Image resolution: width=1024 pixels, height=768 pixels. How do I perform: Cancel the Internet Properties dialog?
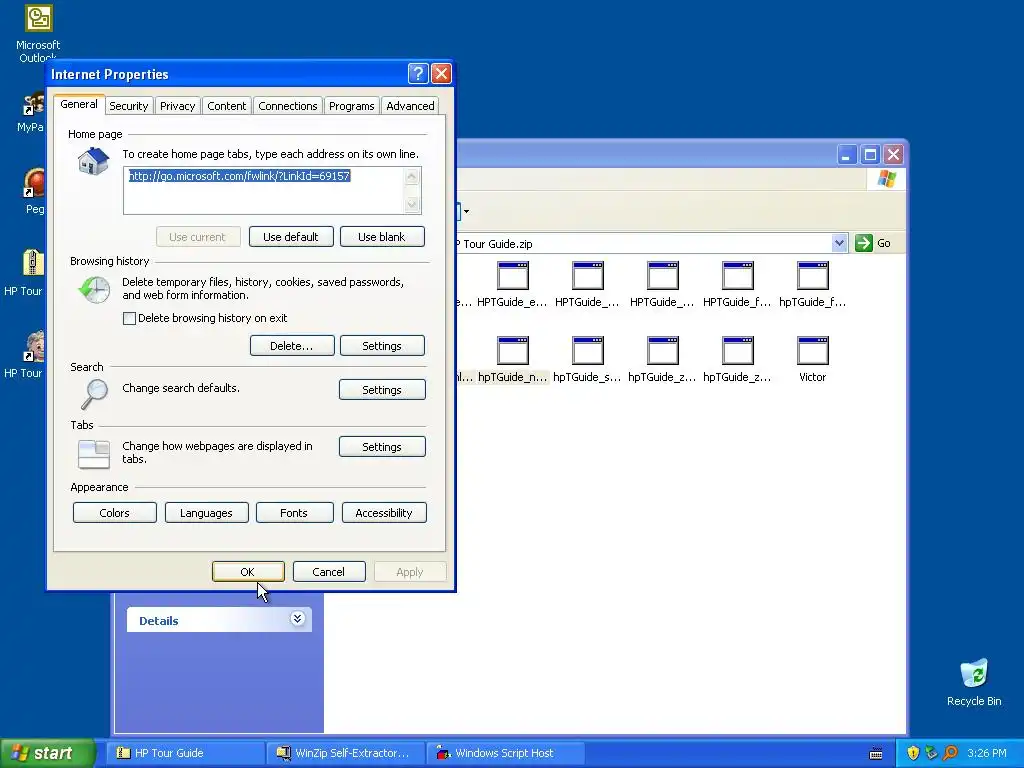[329, 571]
